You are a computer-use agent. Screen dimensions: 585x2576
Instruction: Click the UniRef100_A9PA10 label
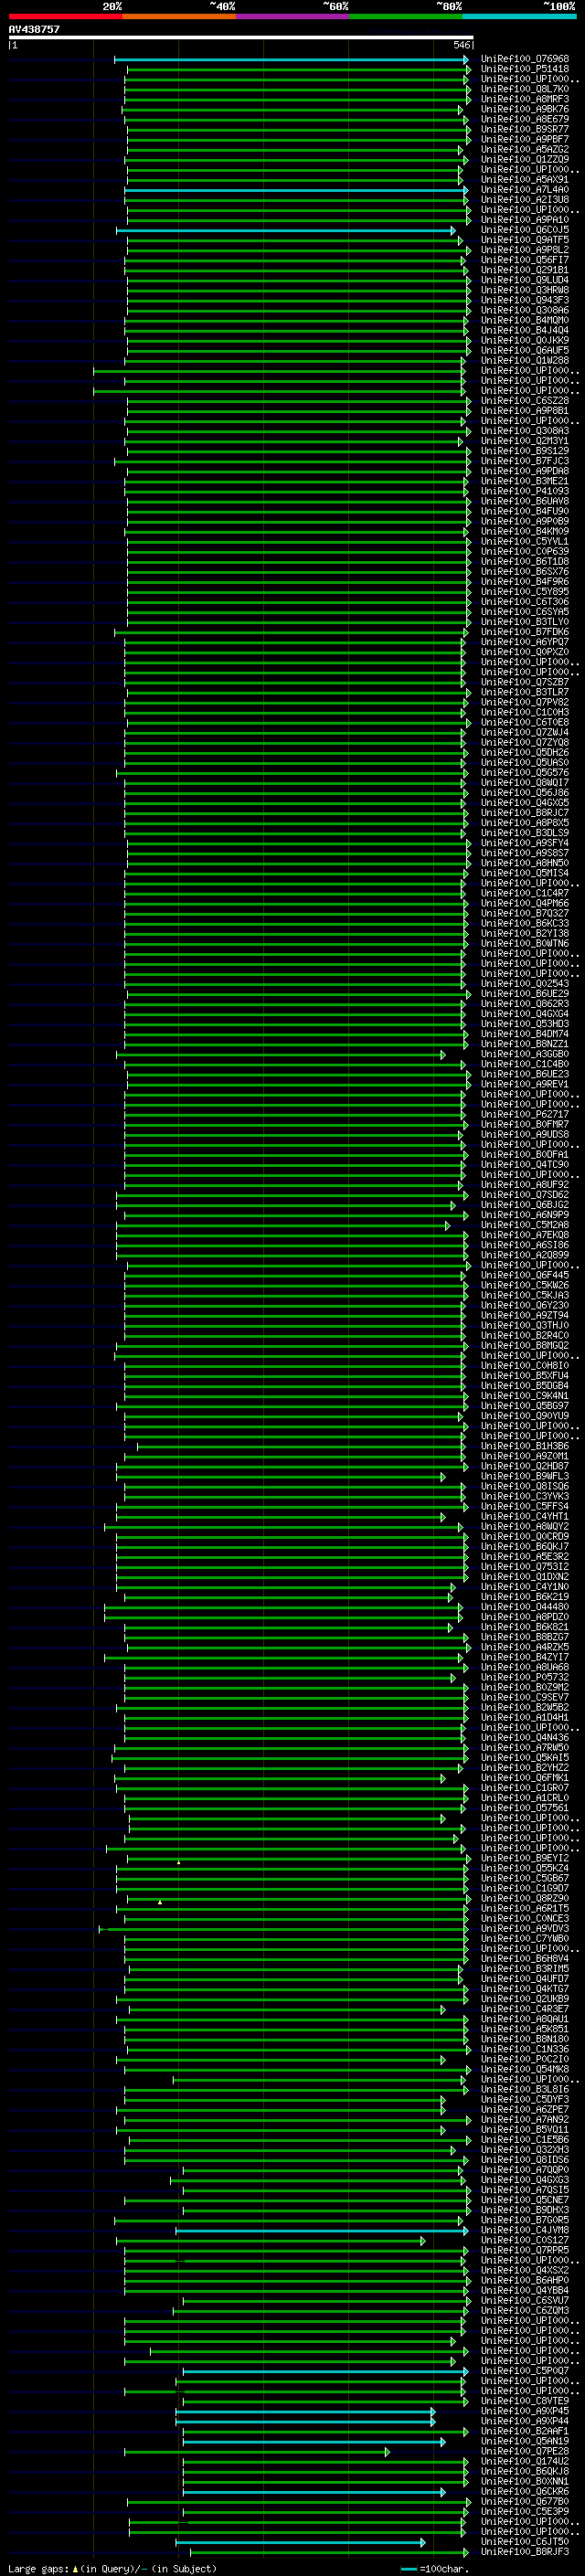pos(524,219)
